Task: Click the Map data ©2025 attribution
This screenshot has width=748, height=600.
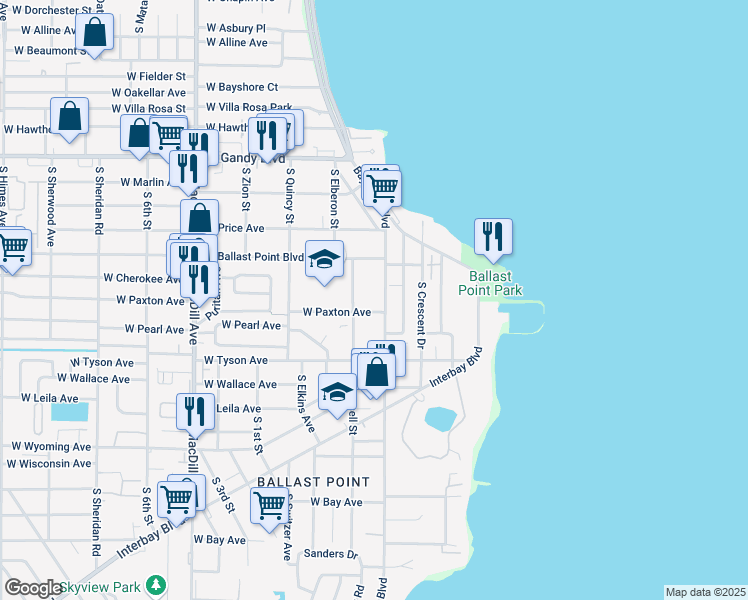Action: [706, 592]
